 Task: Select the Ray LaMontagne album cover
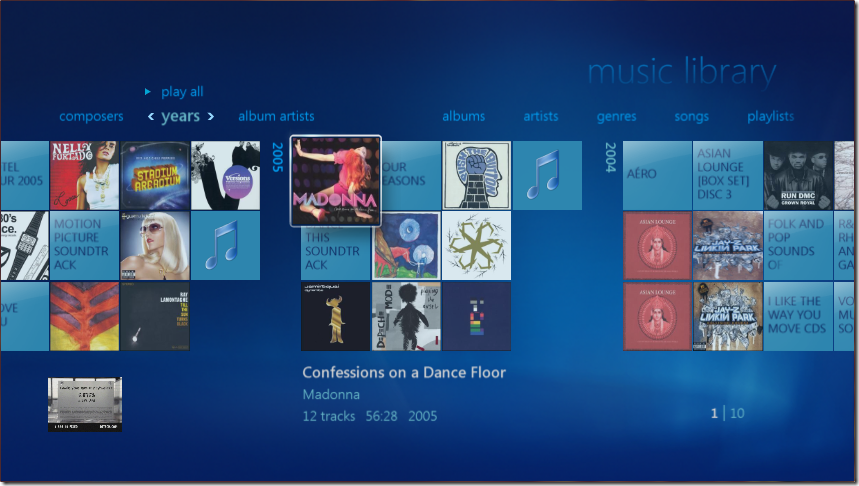(155, 316)
